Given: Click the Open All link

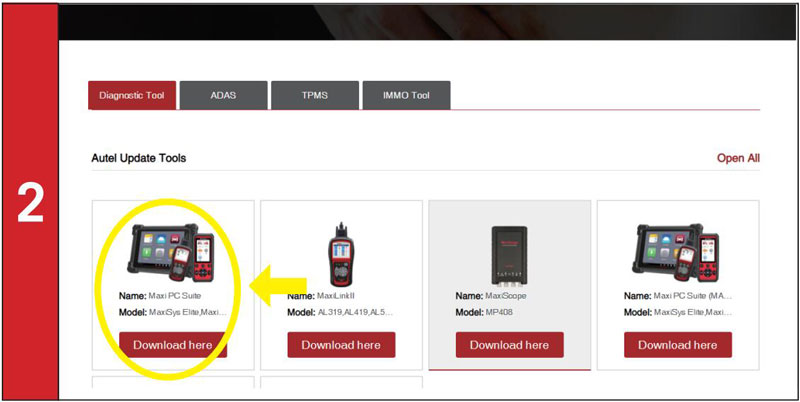Looking at the screenshot, I should point(738,158).
